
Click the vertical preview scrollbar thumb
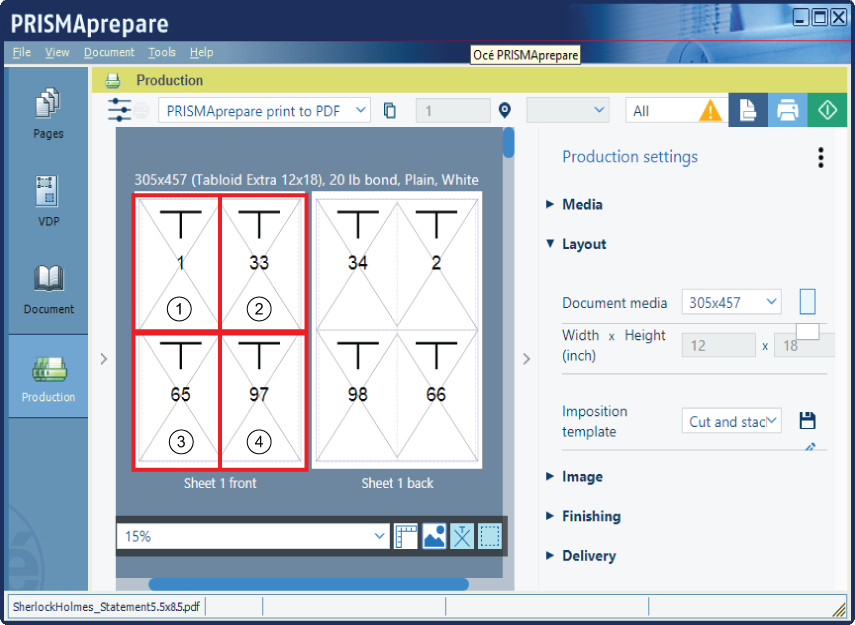(508, 143)
